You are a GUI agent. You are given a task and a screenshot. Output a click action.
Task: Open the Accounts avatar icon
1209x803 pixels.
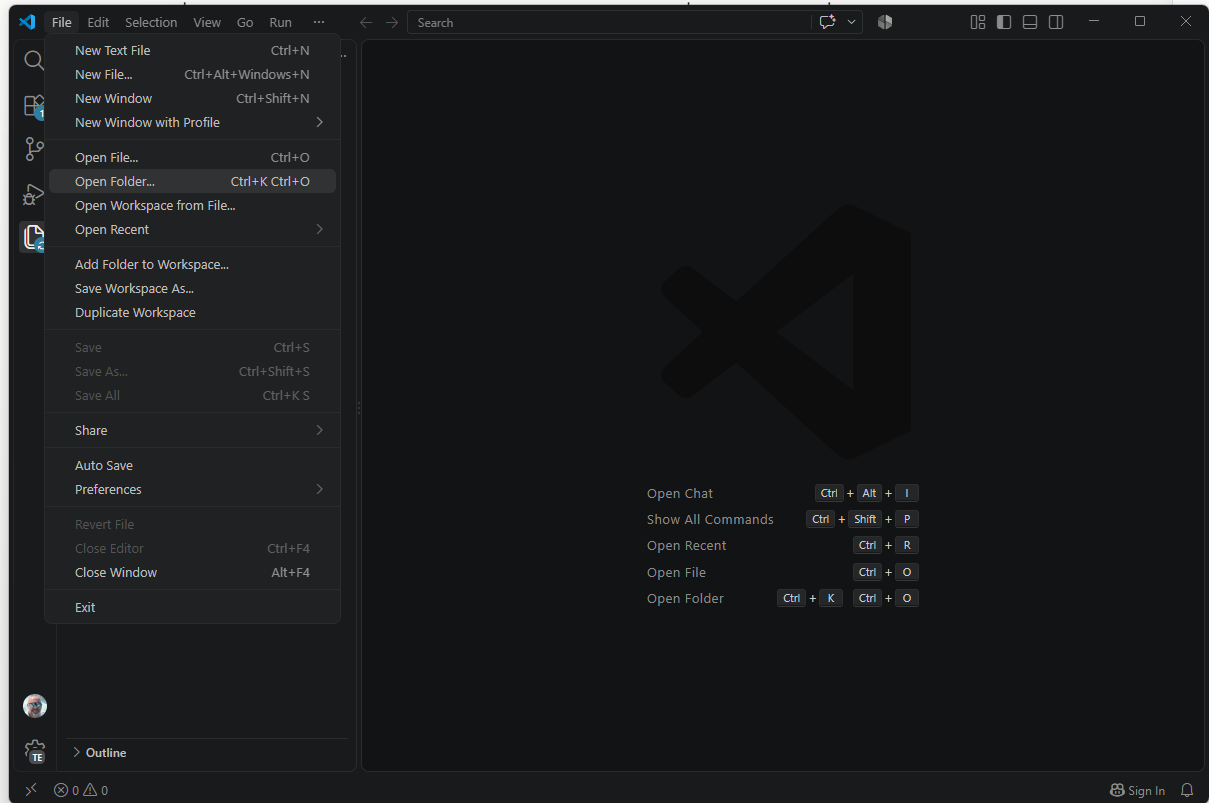[35, 706]
